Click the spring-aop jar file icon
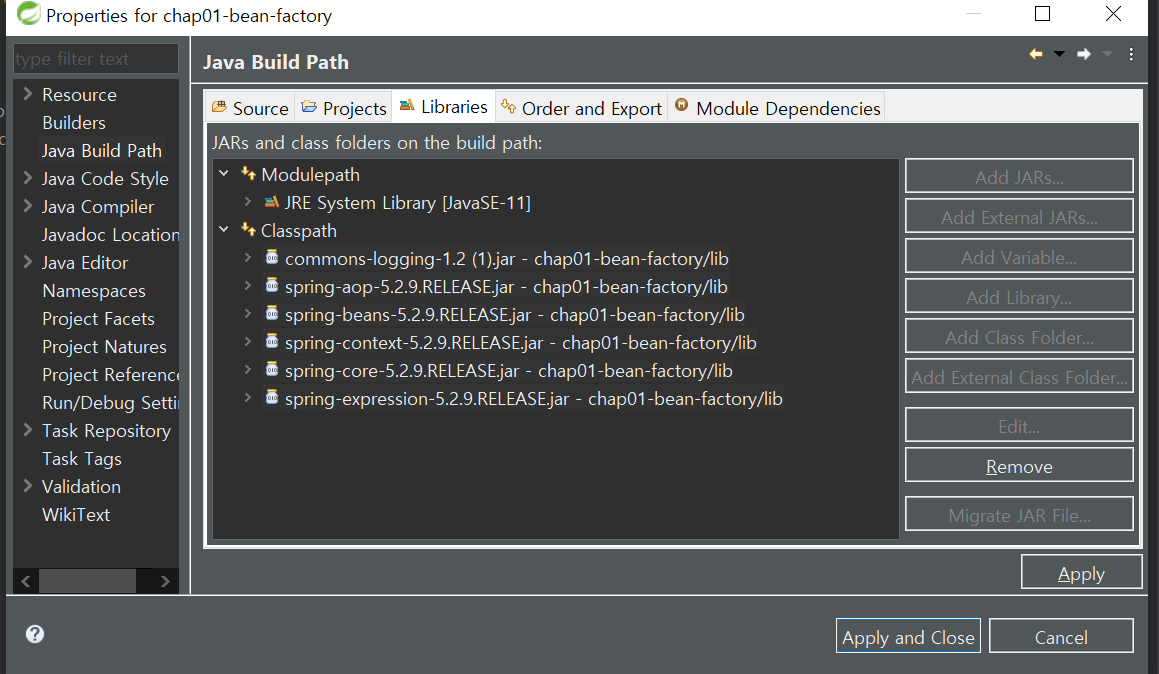Screen dimensions: 1159x674 click(272, 286)
